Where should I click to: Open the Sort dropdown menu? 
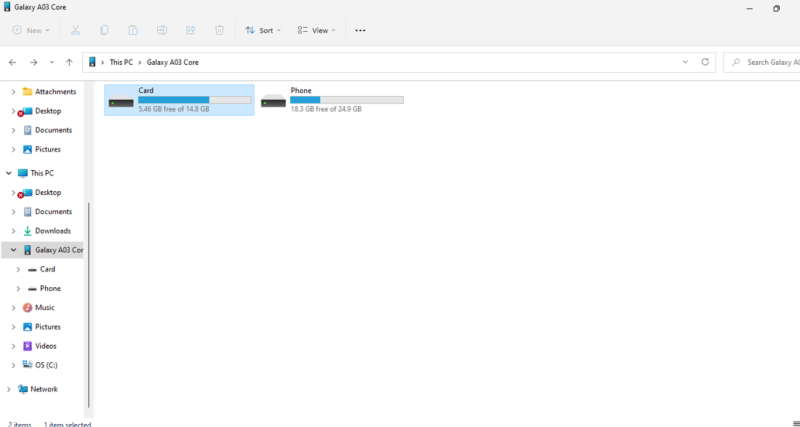pyautogui.click(x=263, y=31)
